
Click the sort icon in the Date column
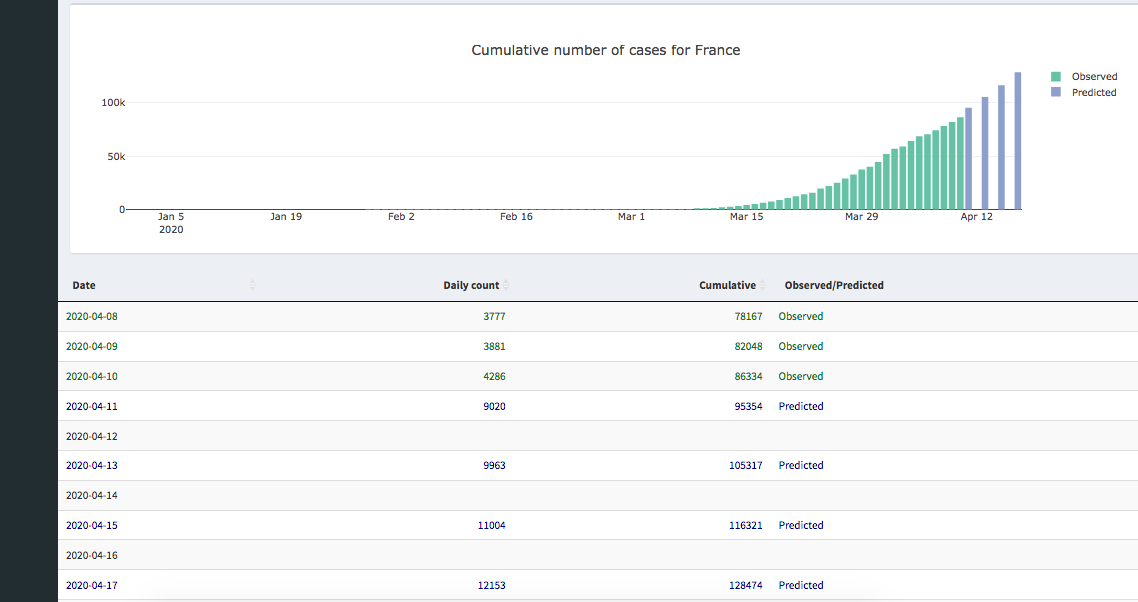pos(252,286)
